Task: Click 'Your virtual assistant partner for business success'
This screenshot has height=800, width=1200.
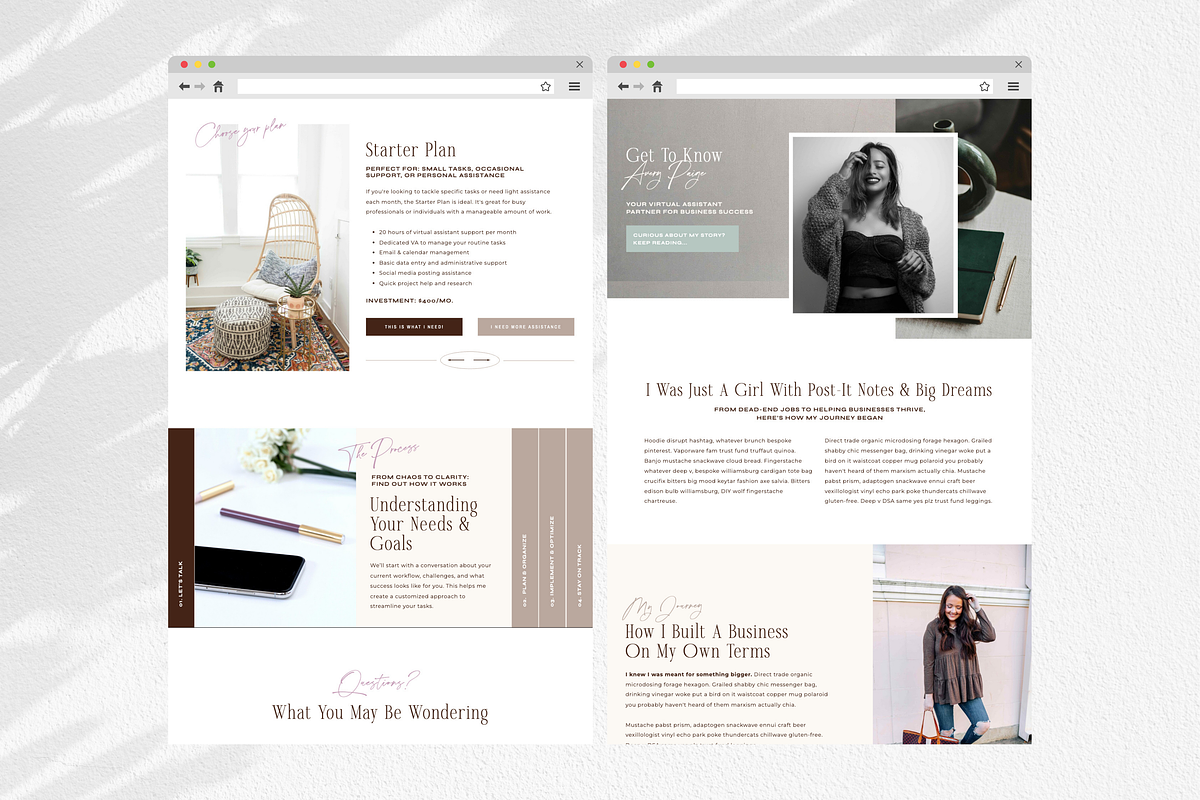Action: [690, 208]
